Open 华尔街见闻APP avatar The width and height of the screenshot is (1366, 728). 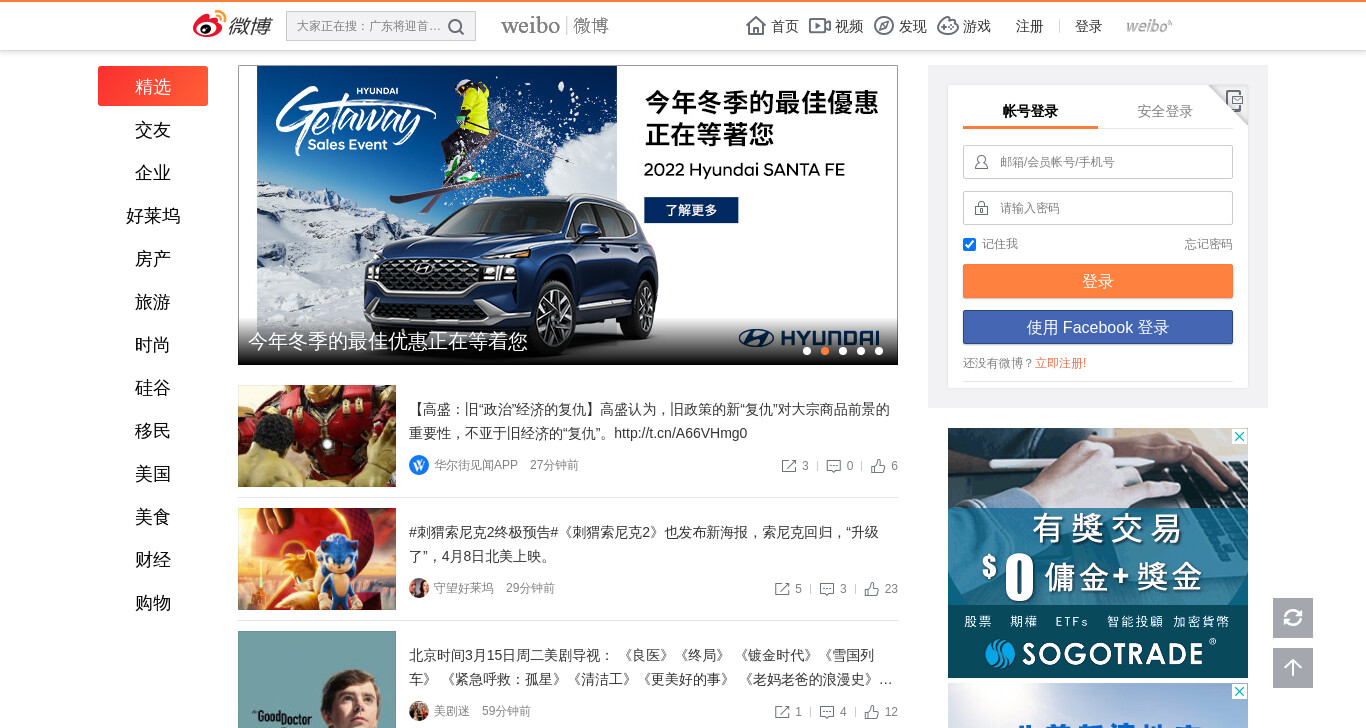[x=419, y=465]
